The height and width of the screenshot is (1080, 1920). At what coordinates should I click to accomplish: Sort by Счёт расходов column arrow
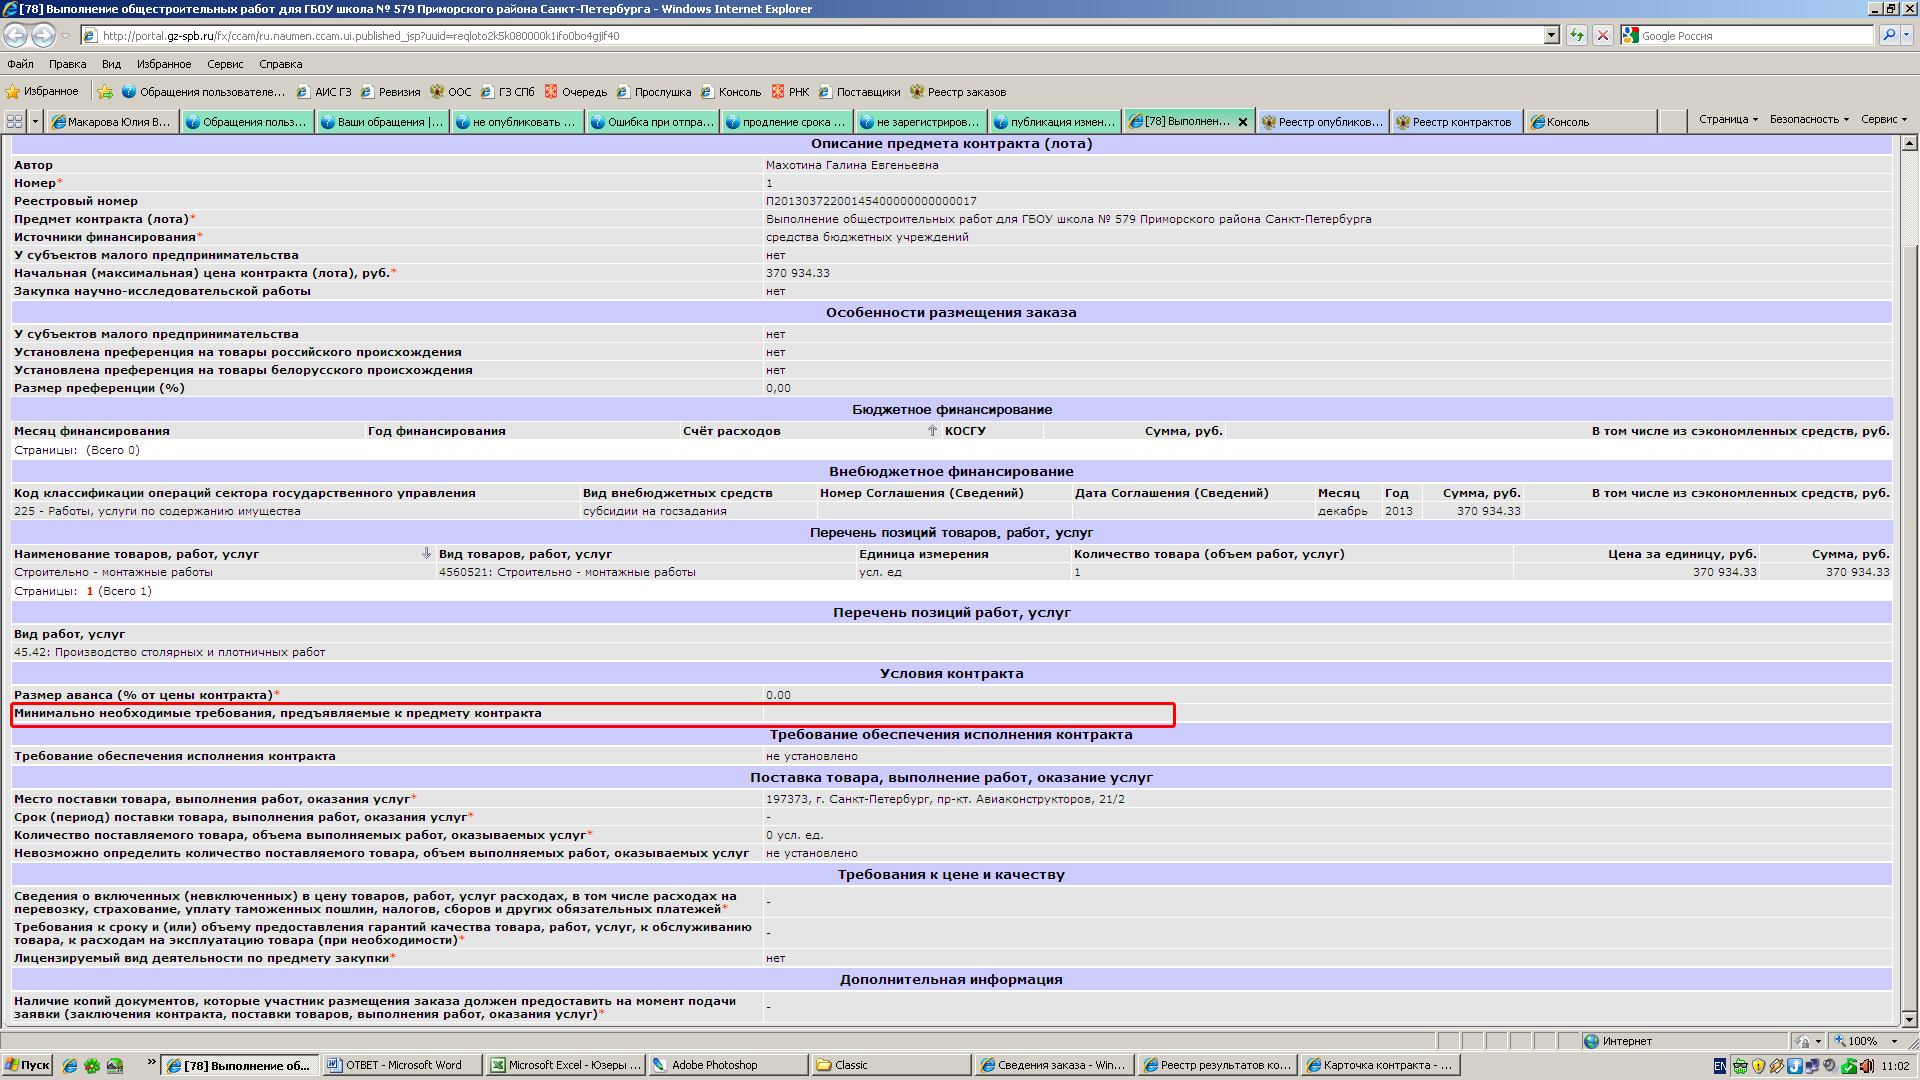[932, 431]
